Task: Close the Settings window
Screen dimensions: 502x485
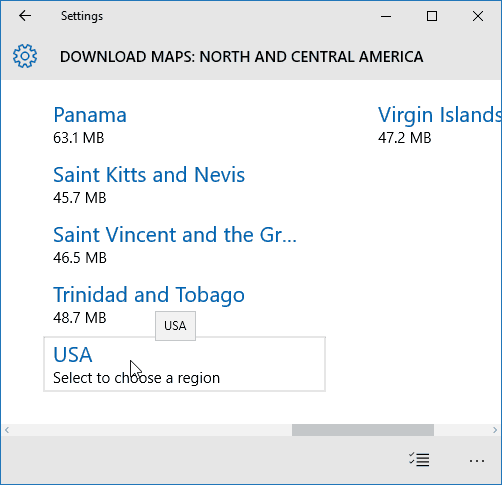Action: [x=478, y=16]
